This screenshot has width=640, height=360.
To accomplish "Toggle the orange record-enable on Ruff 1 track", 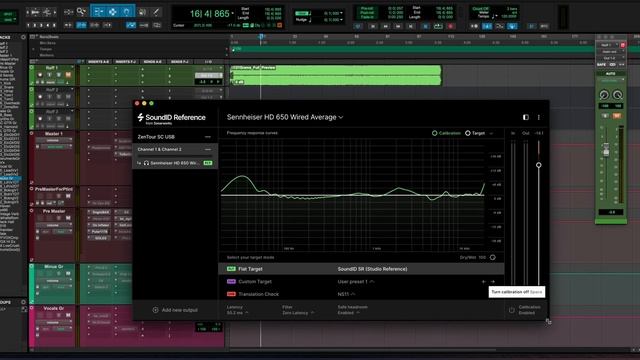I will point(68,75).
